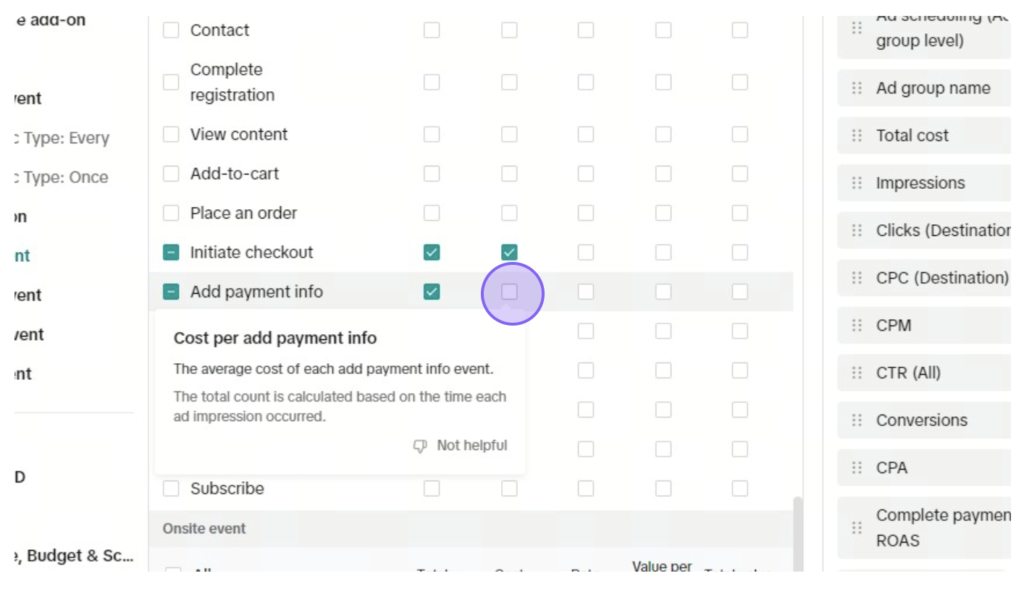Click the drag handle beside Total cost
1024x589 pixels.
coord(857,136)
